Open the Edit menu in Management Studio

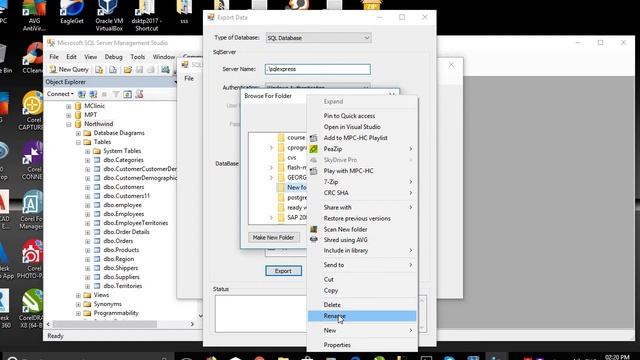71,57
